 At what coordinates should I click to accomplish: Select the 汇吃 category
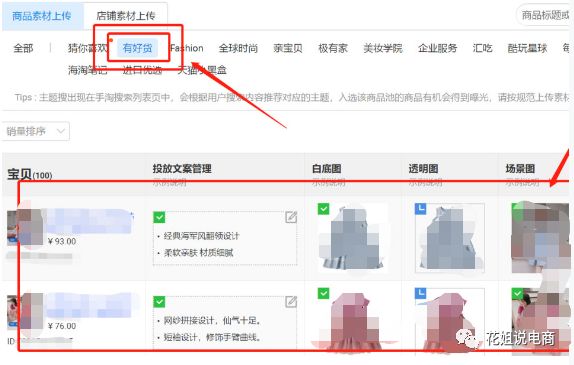tap(482, 48)
